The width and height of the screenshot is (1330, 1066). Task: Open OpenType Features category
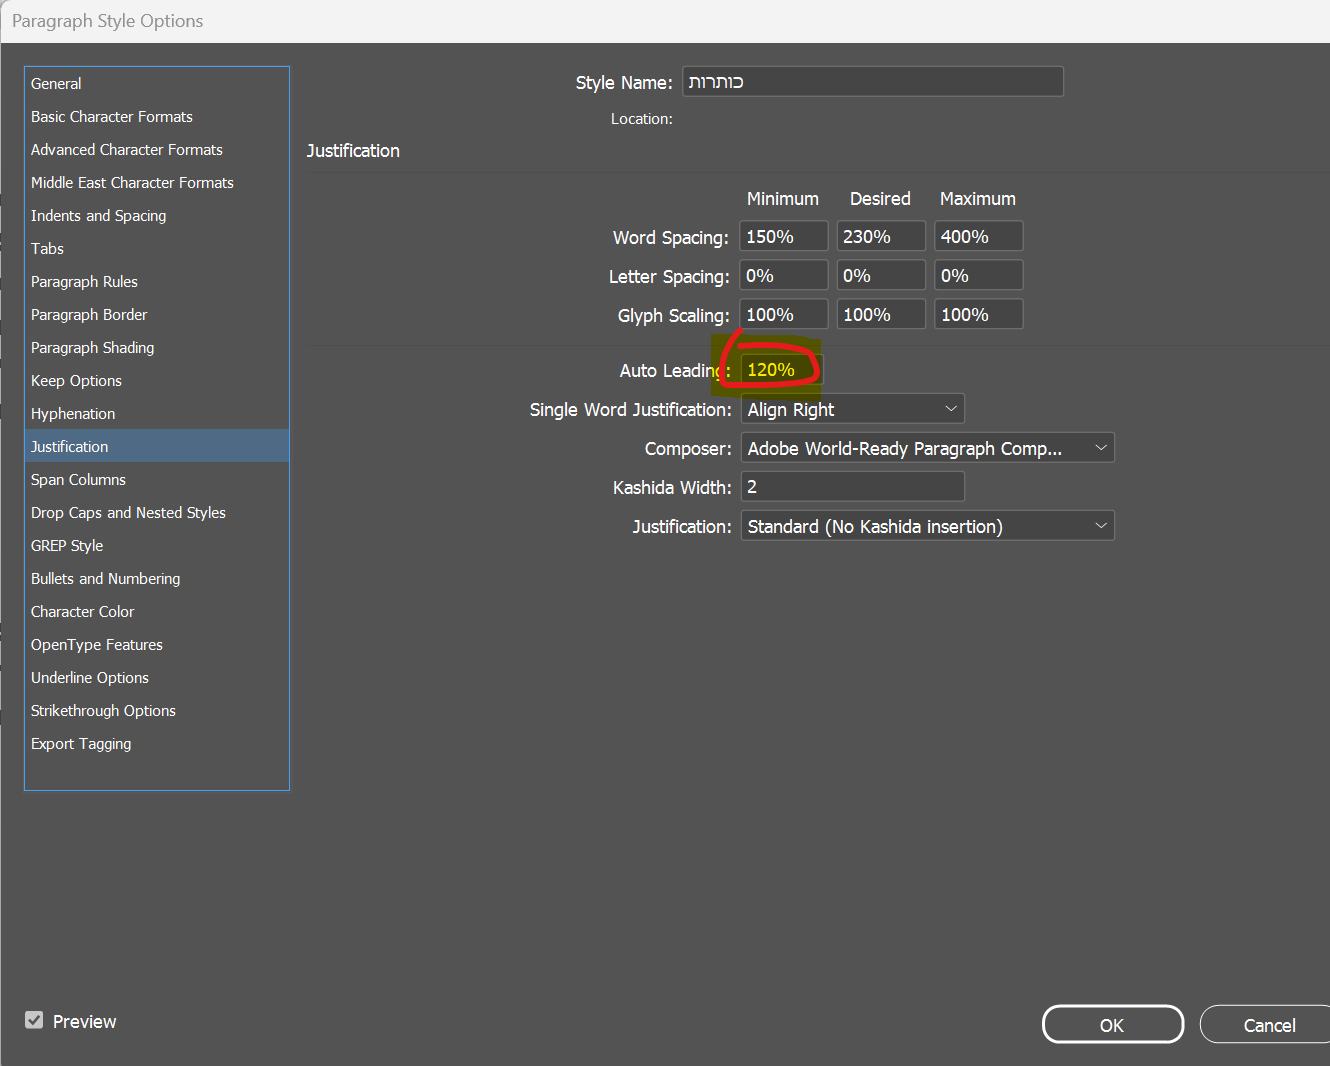click(x=157, y=645)
